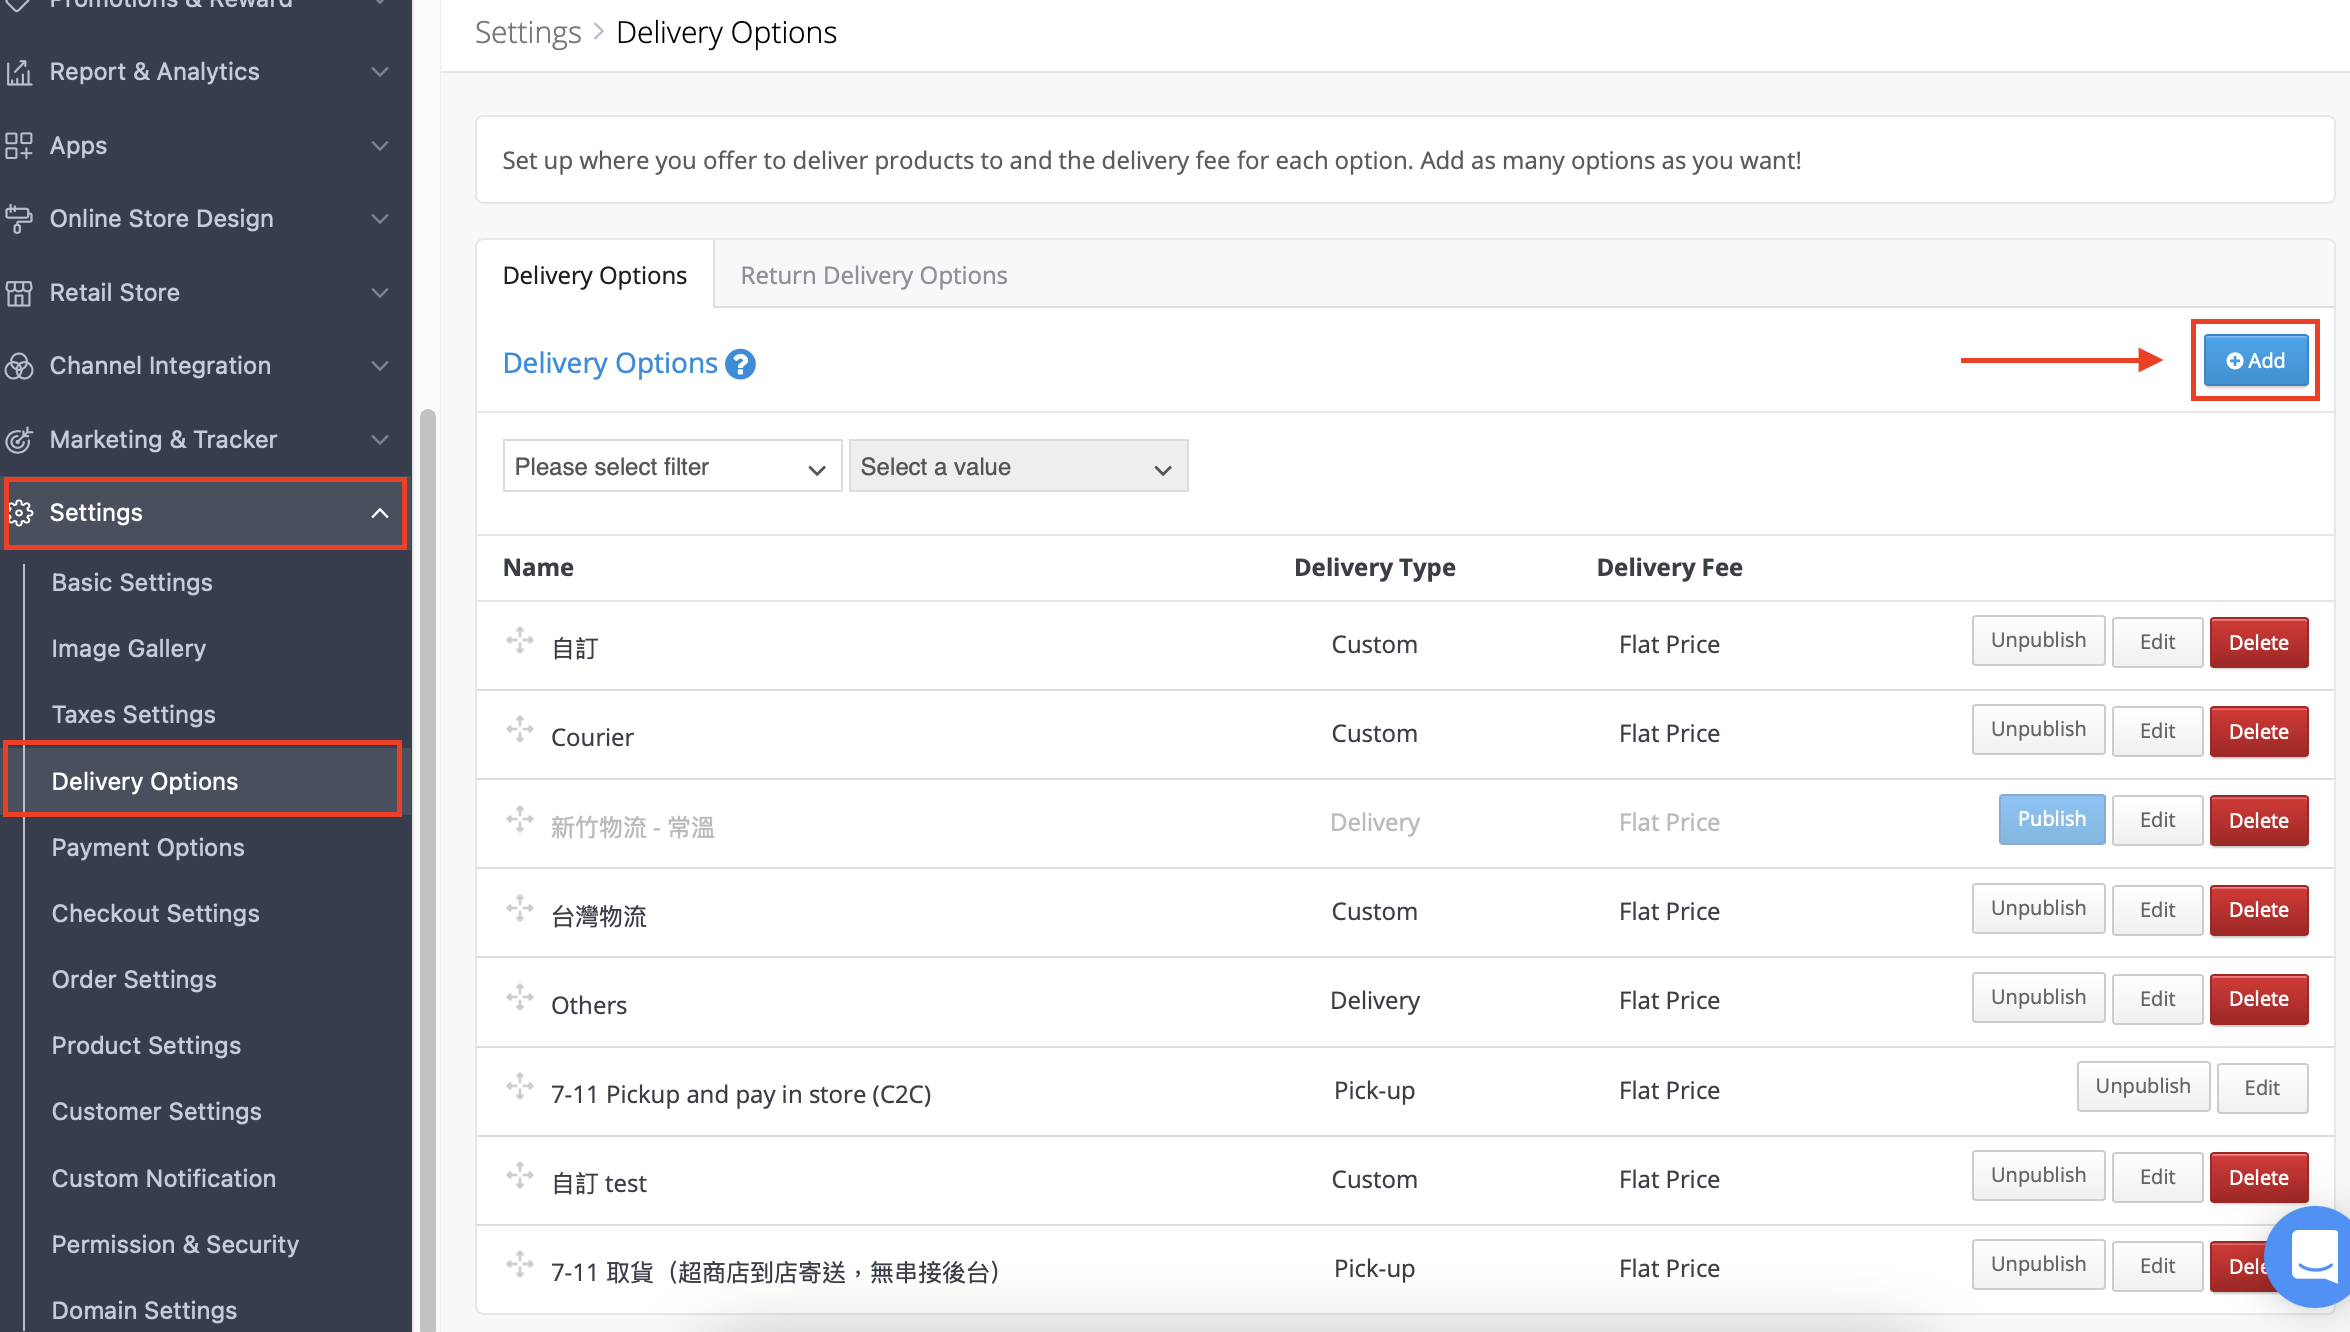
Task: Open the 'Please select filter' dropdown
Action: point(672,466)
